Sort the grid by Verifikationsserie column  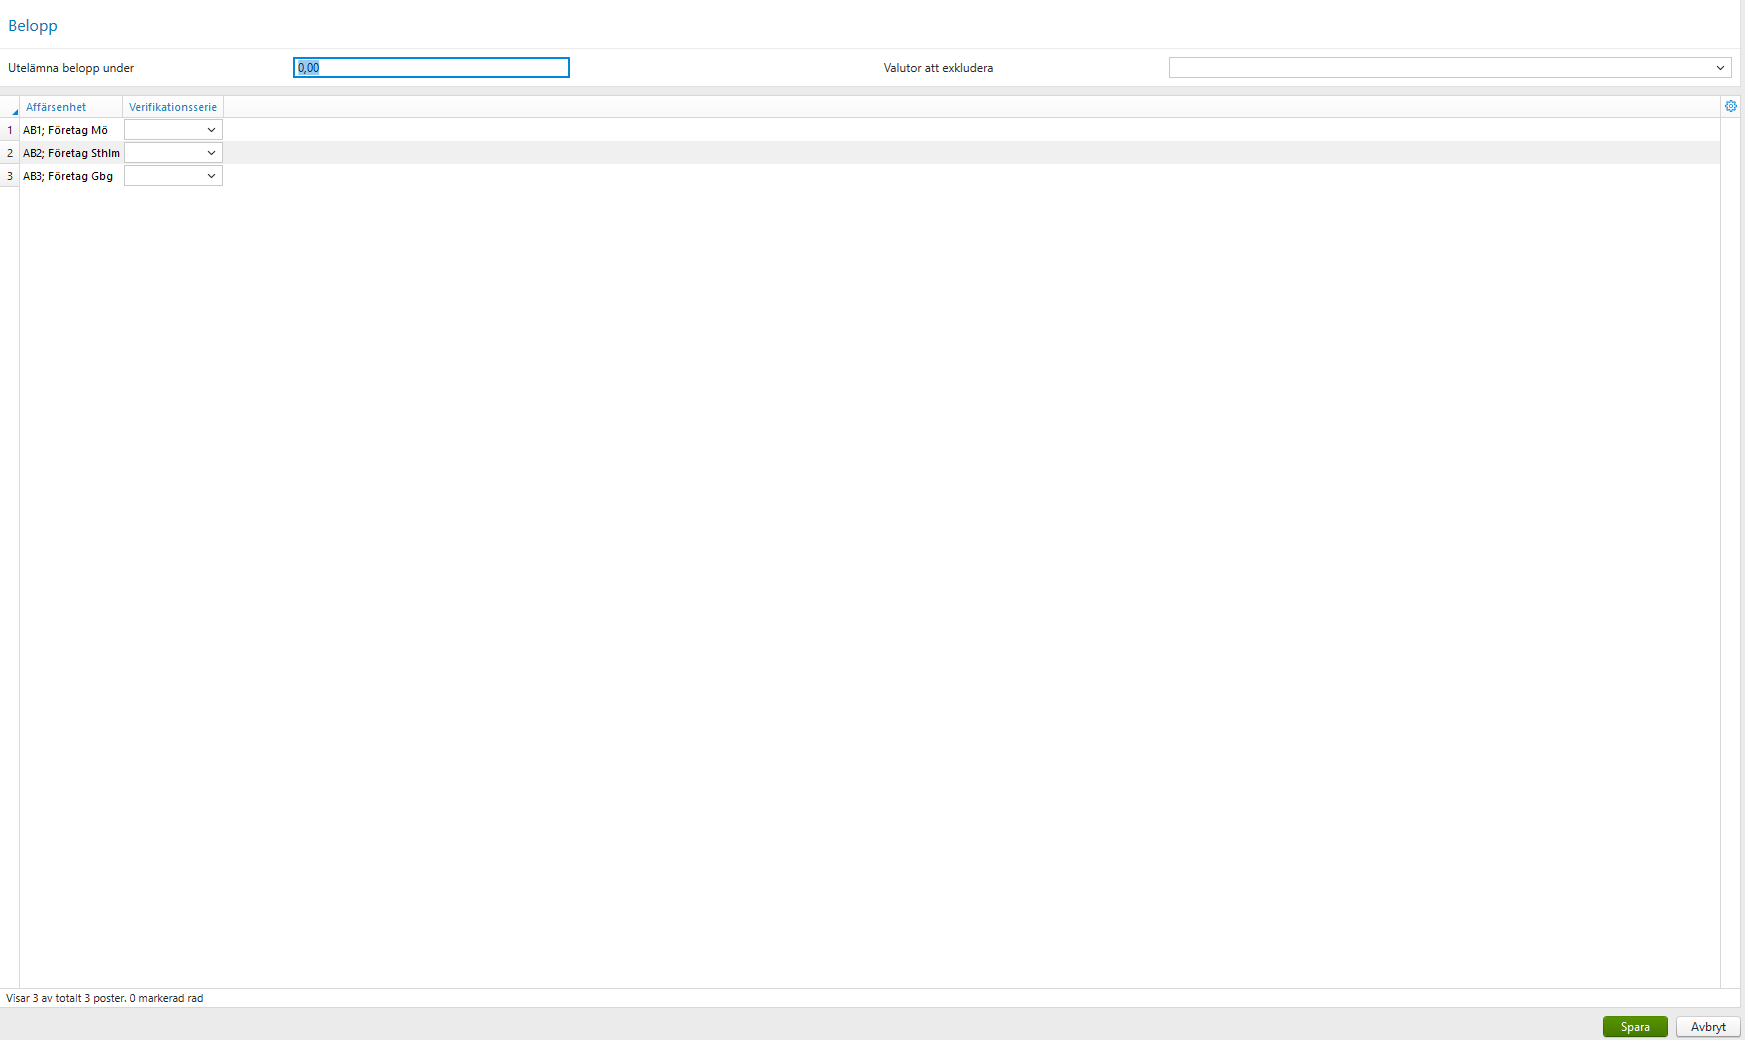coord(172,107)
